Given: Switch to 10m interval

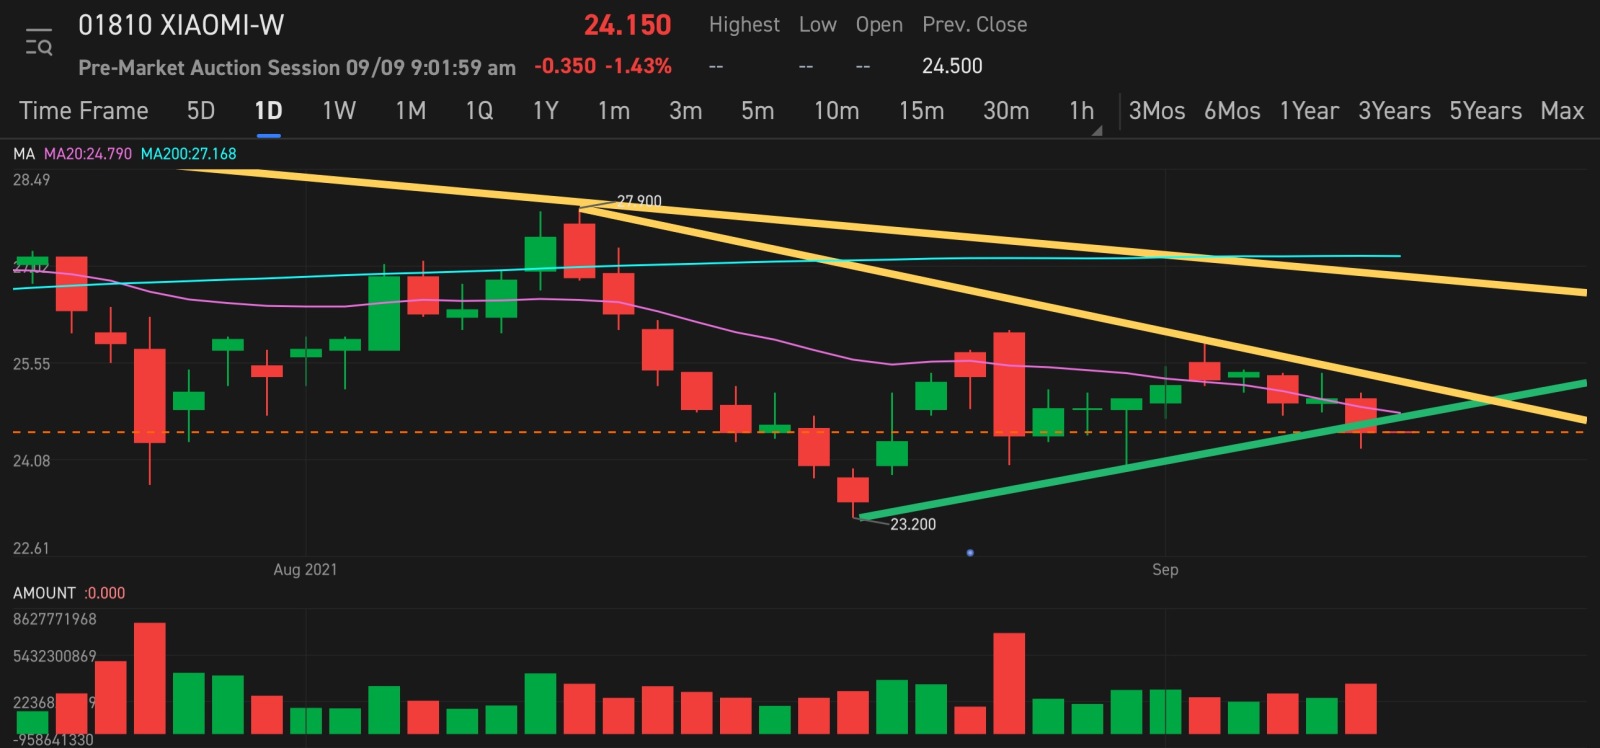Looking at the screenshot, I should pyautogui.click(x=836, y=111).
